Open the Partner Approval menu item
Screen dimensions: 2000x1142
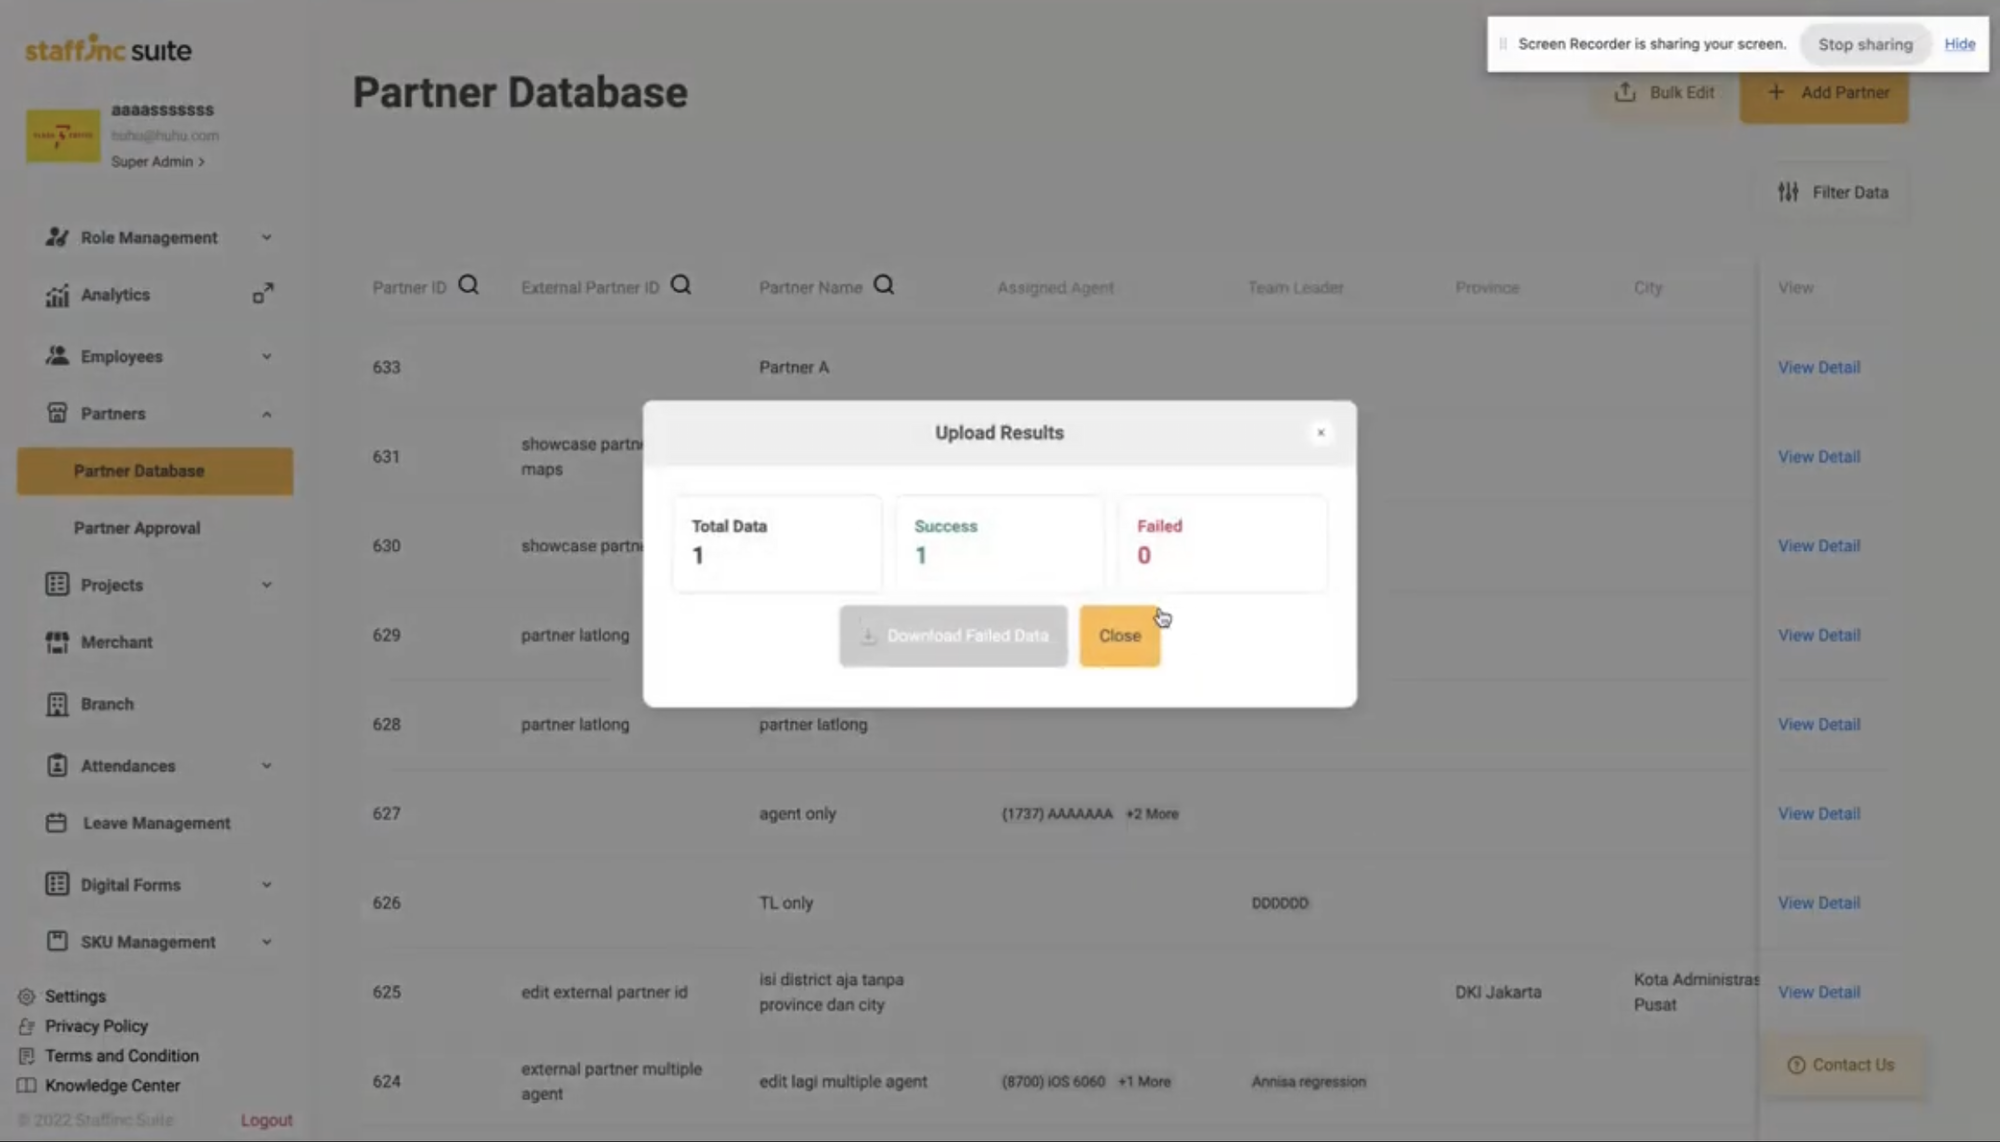click(x=137, y=528)
